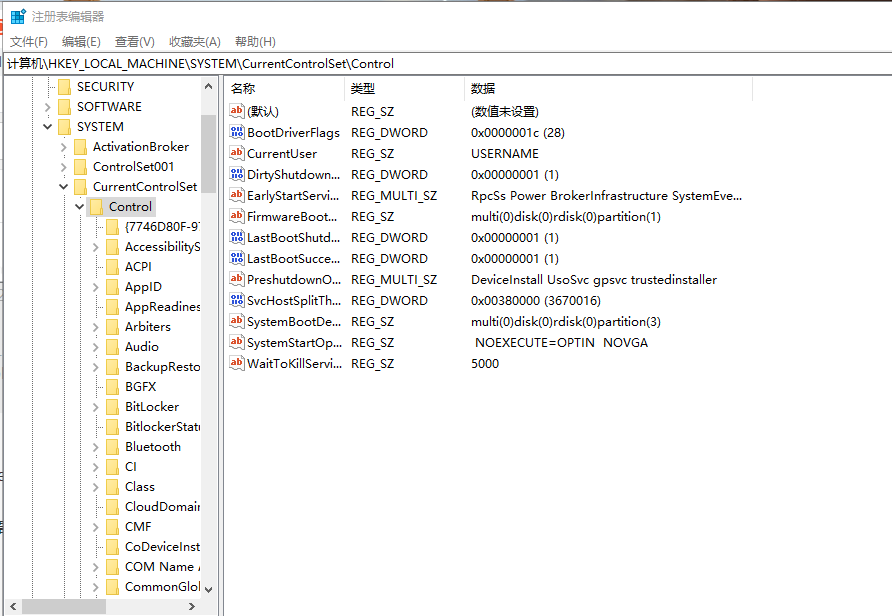Expand the SECURITY hive node
892x616 pixels.
click(x=48, y=87)
